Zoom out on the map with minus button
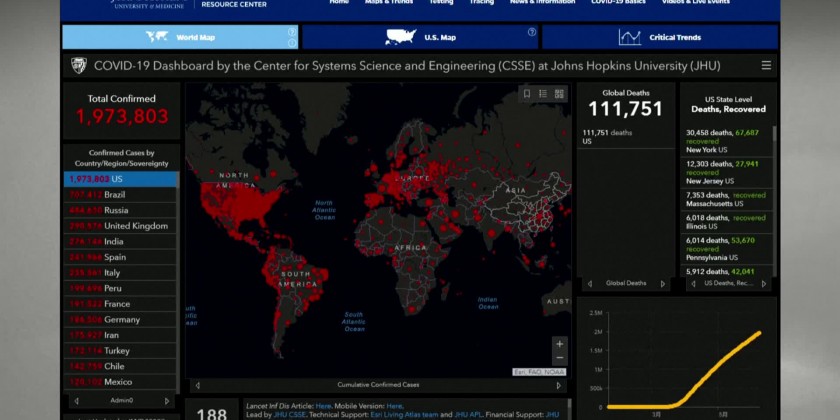This screenshot has width=840, height=420. click(559, 357)
